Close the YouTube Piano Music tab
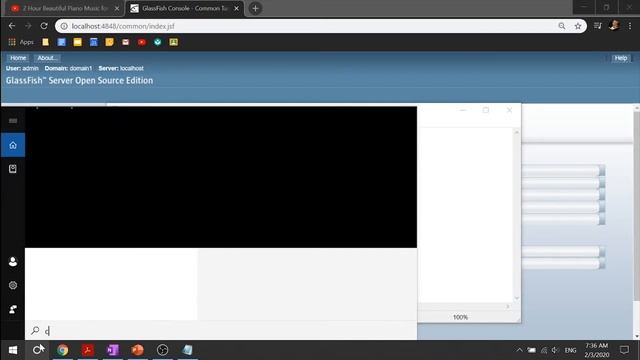The height and width of the screenshot is (360, 640). pos(117,8)
